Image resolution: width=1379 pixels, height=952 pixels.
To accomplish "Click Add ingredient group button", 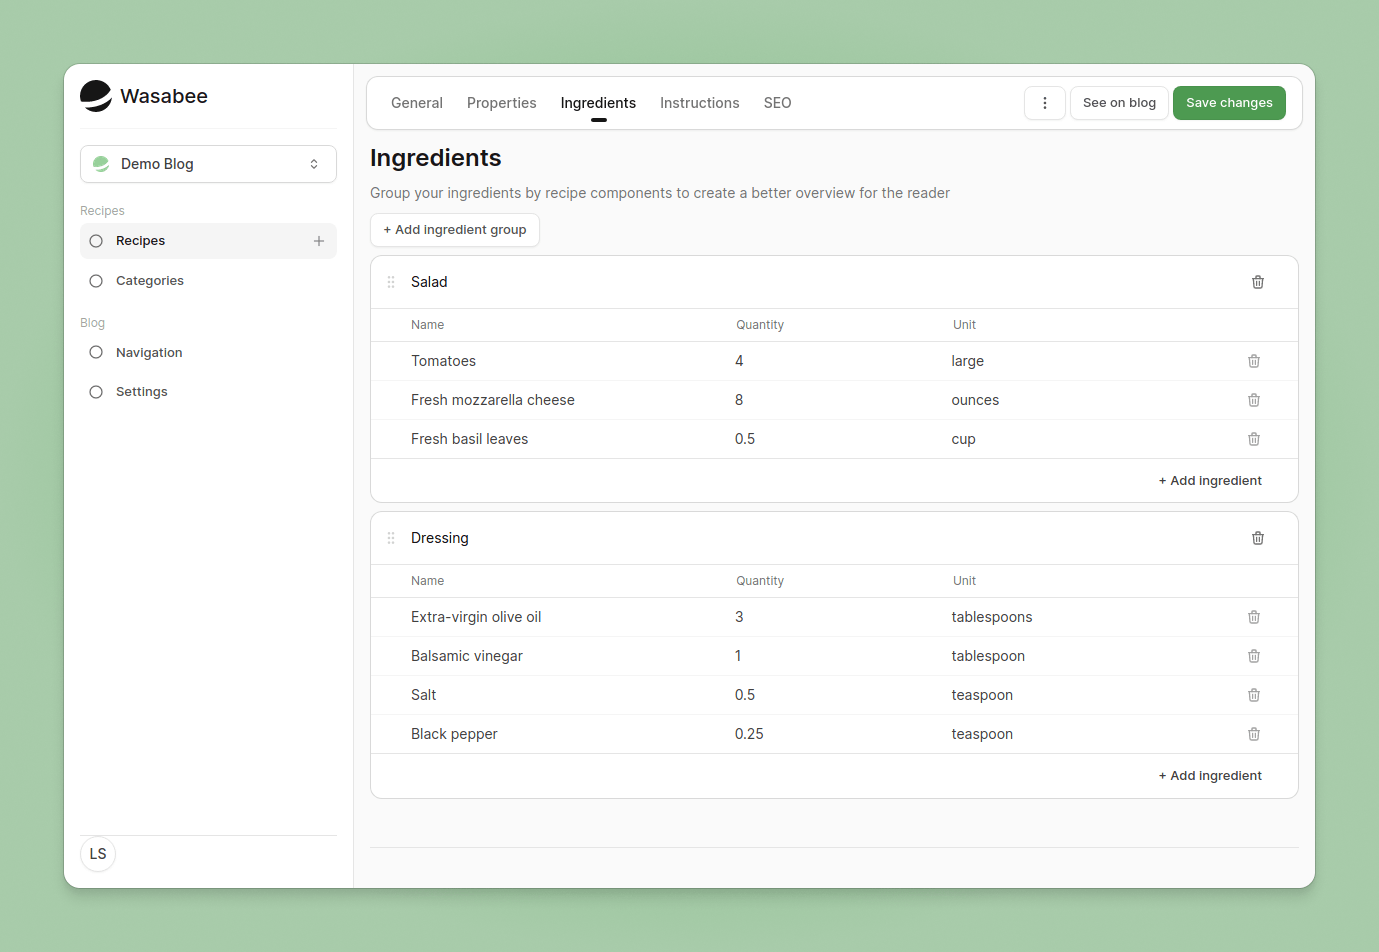I will point(455,230).
